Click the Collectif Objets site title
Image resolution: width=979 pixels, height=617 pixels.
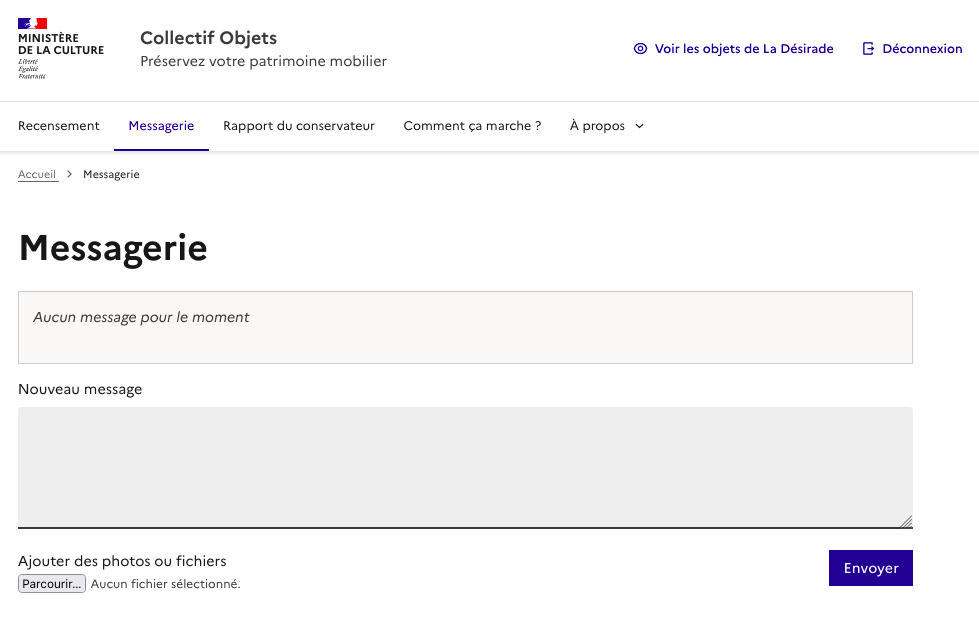pyautogui.click(x=209, y=38)
